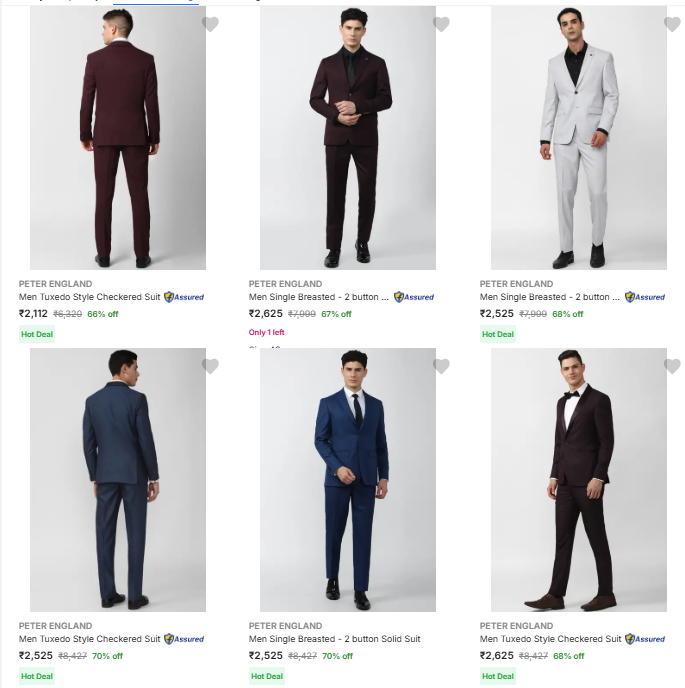Save the bow tie tuxedo suit to wishlist
The width and height of the screenshot is (685, 688).
[672, 366]
